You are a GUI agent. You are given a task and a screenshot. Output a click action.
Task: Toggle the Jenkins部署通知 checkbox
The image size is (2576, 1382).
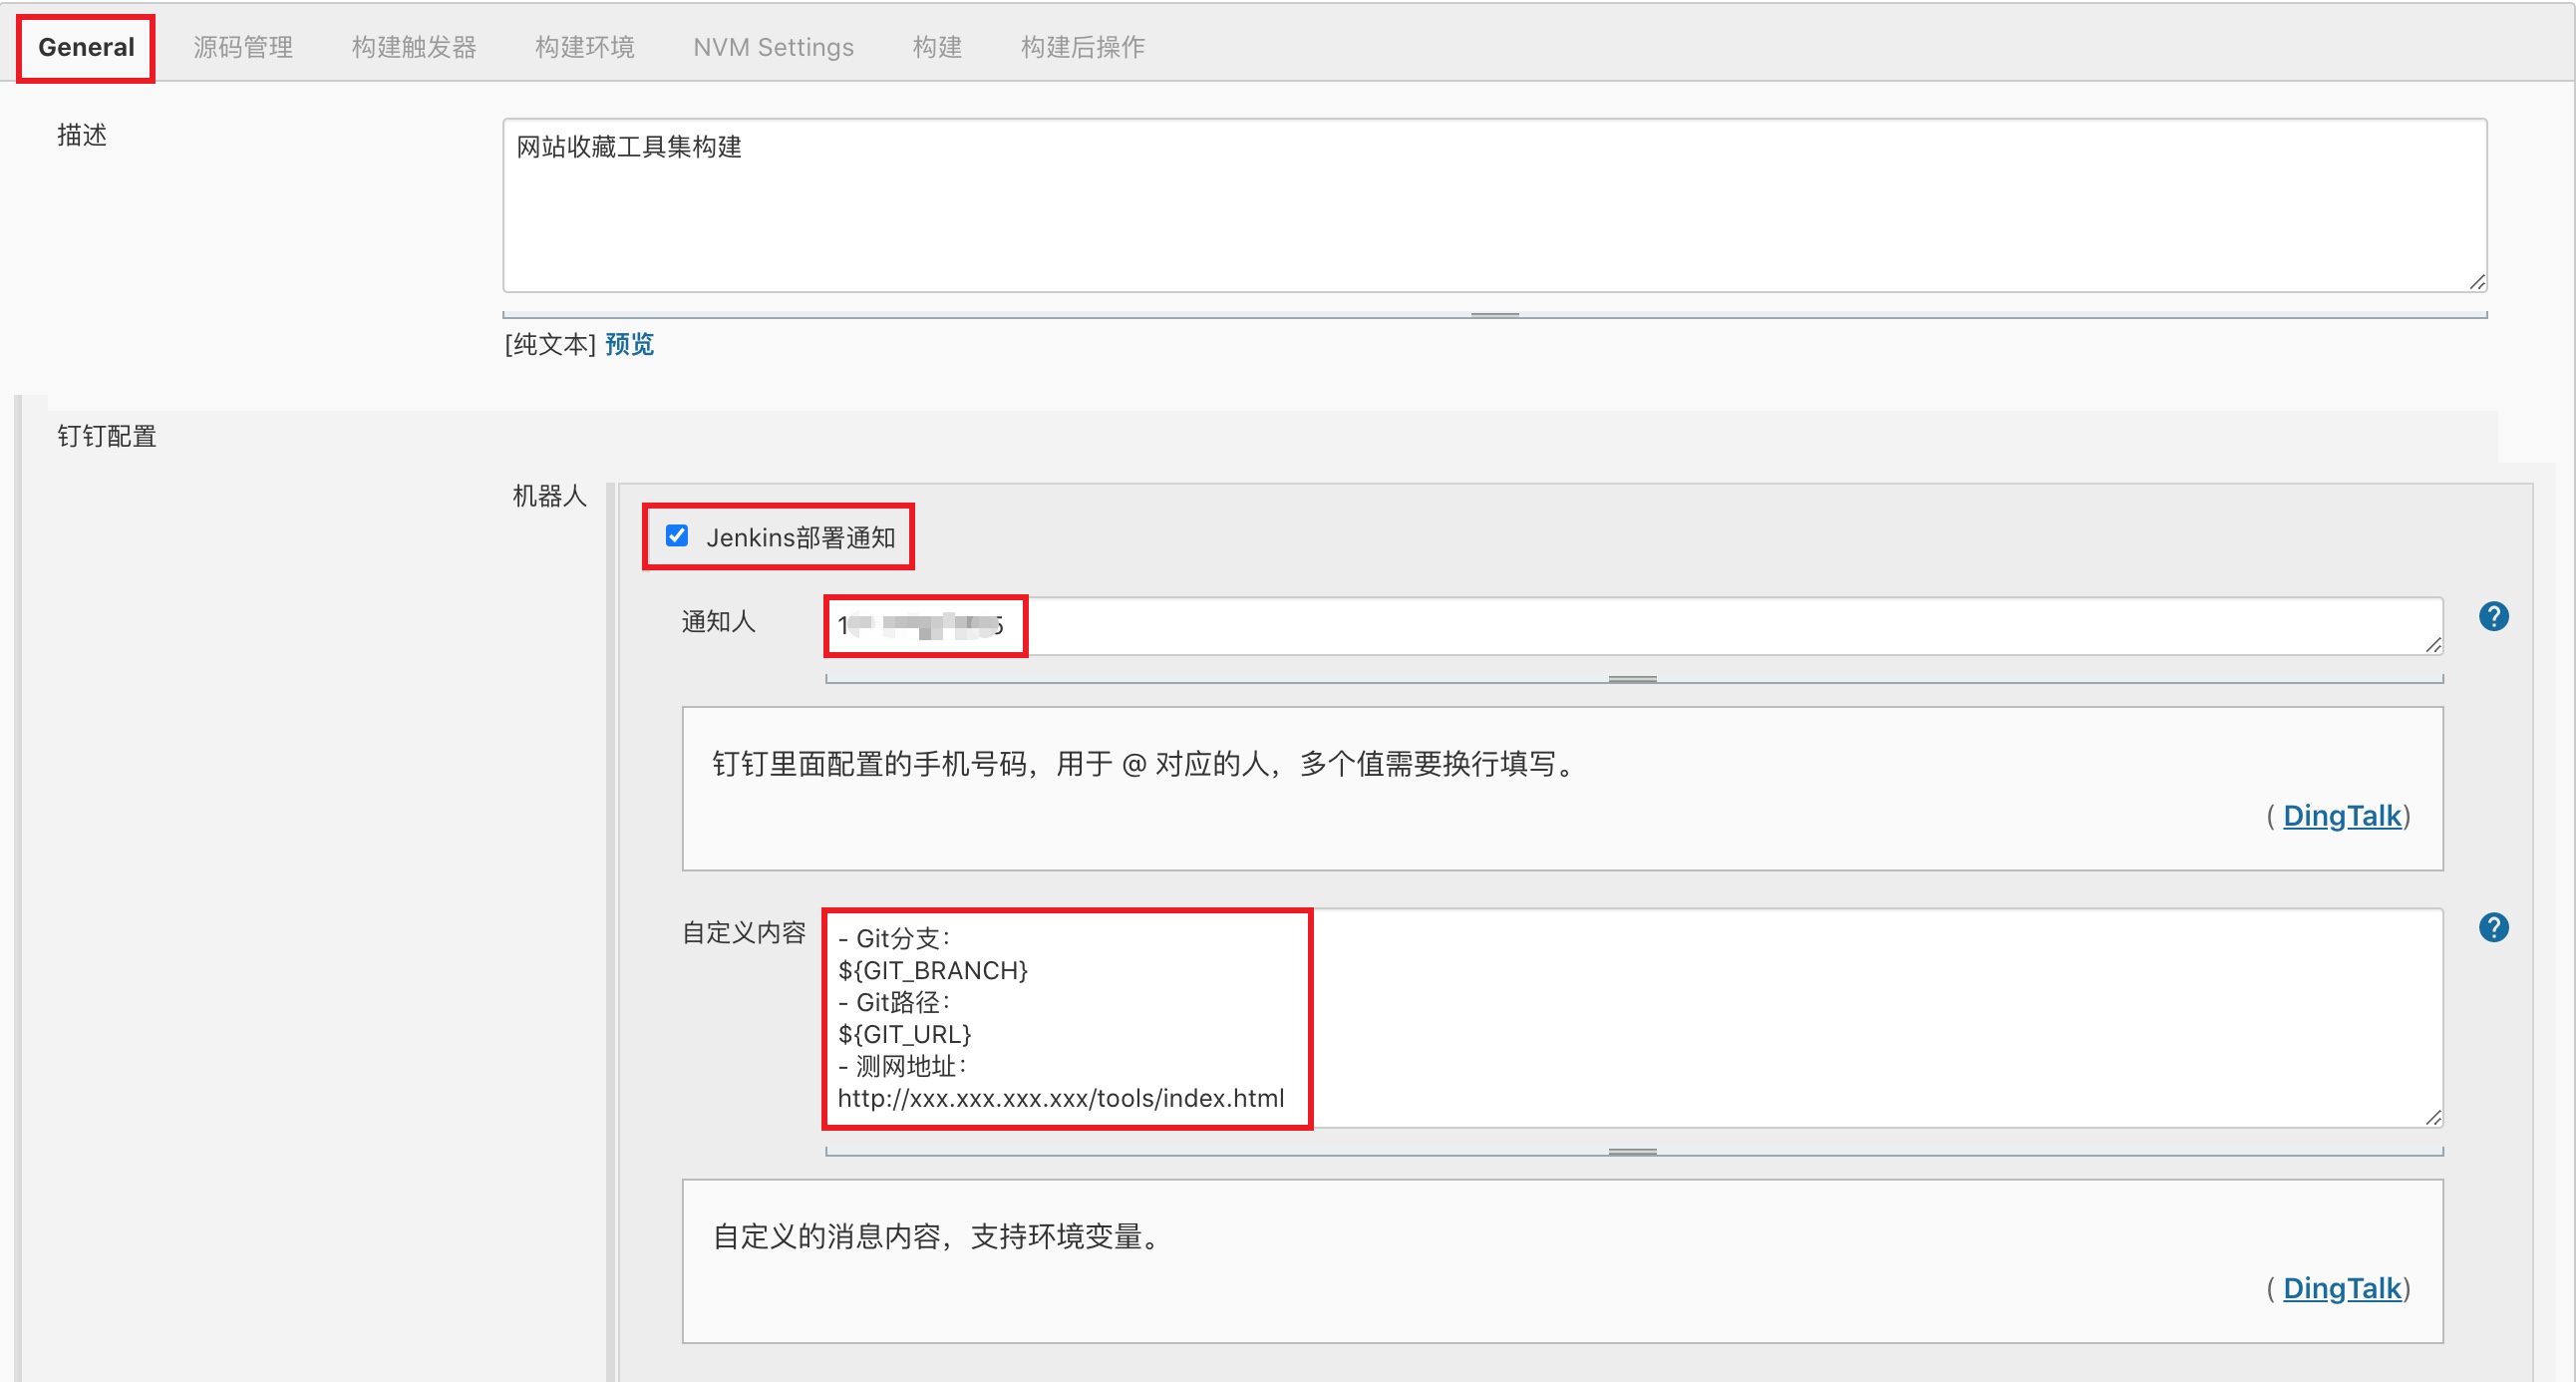coord(677,536)
